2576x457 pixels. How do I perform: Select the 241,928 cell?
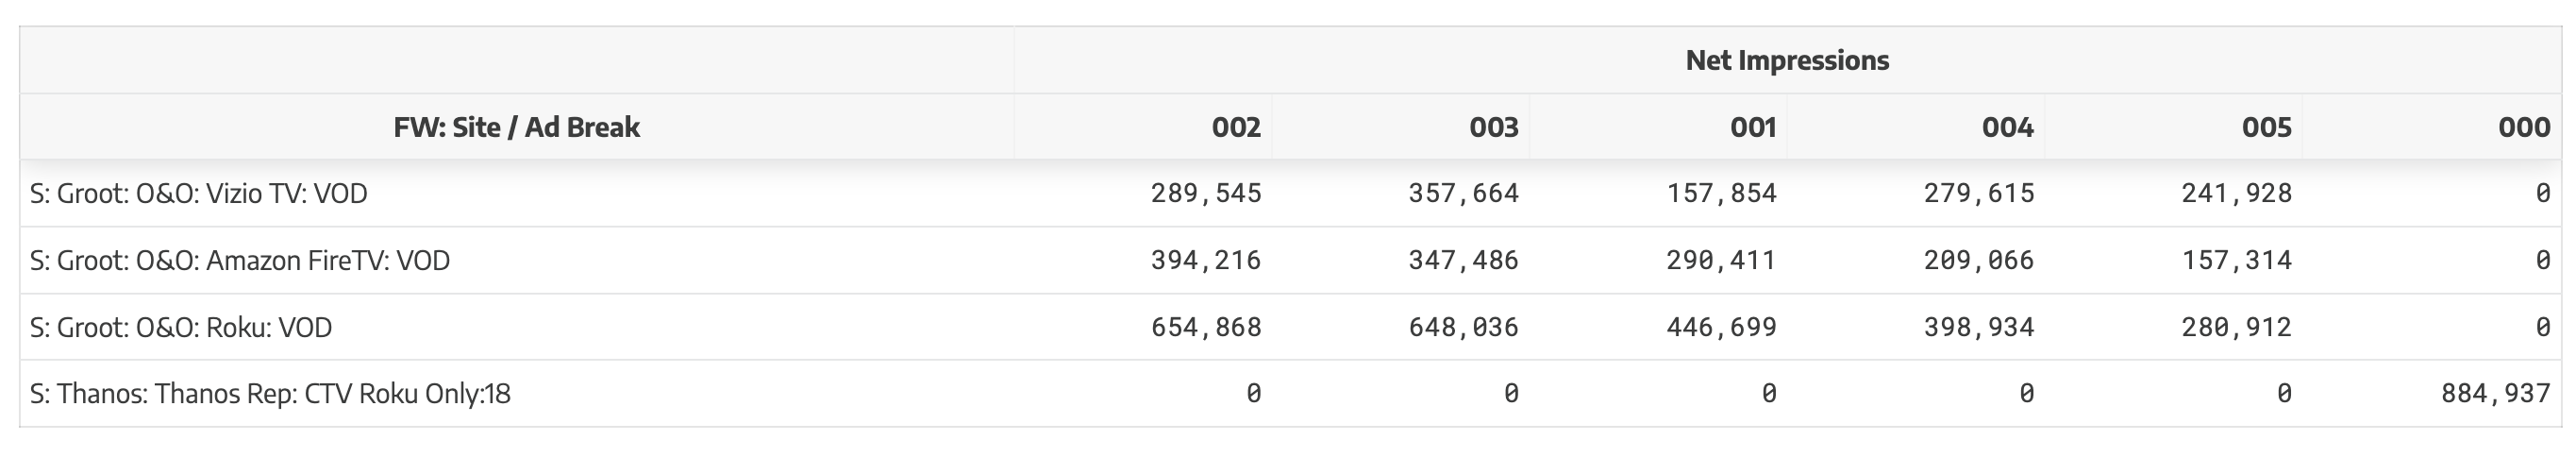(2237, 193)
